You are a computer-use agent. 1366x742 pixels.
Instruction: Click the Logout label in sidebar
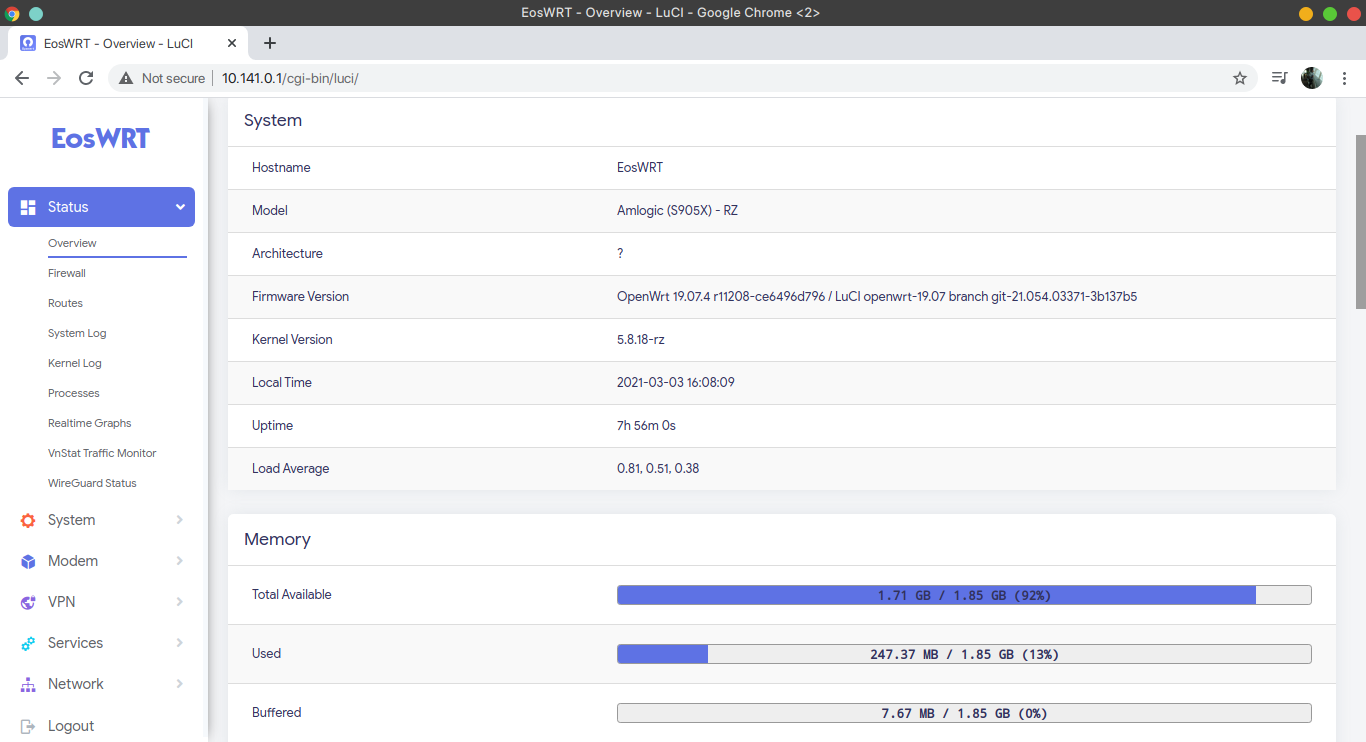71,726
